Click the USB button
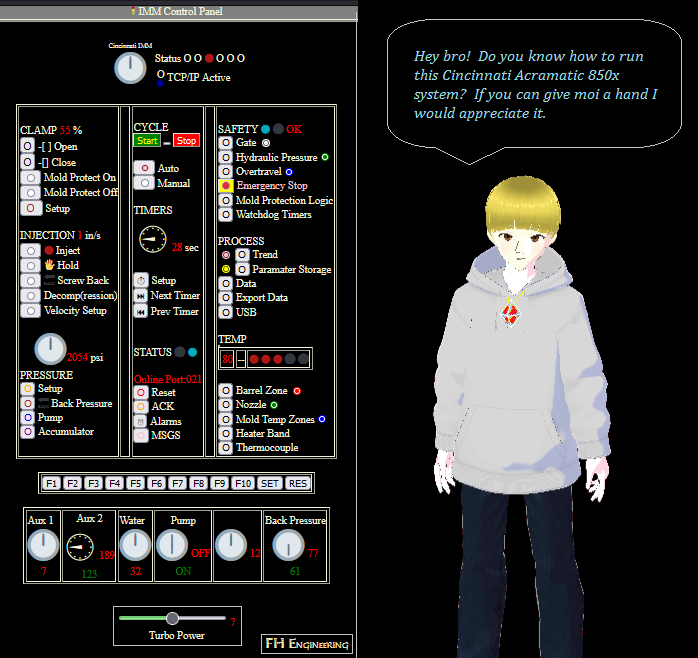Viewport: 698px width, 658px height. coord(226,312)
